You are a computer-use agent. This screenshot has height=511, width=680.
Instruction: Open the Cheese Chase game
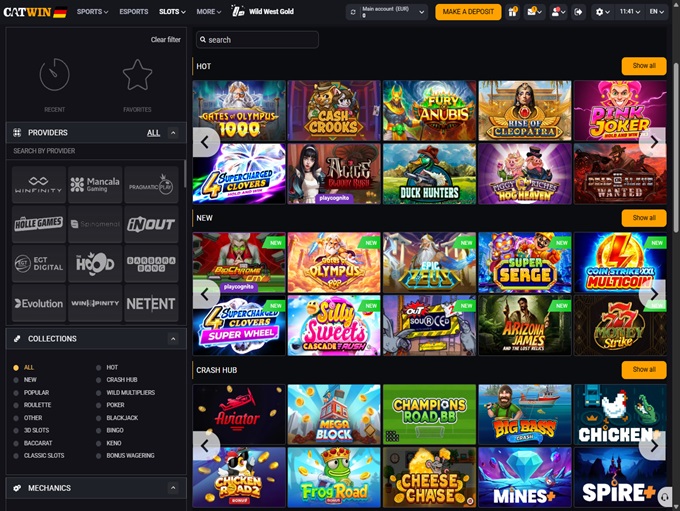coord(429,477)
